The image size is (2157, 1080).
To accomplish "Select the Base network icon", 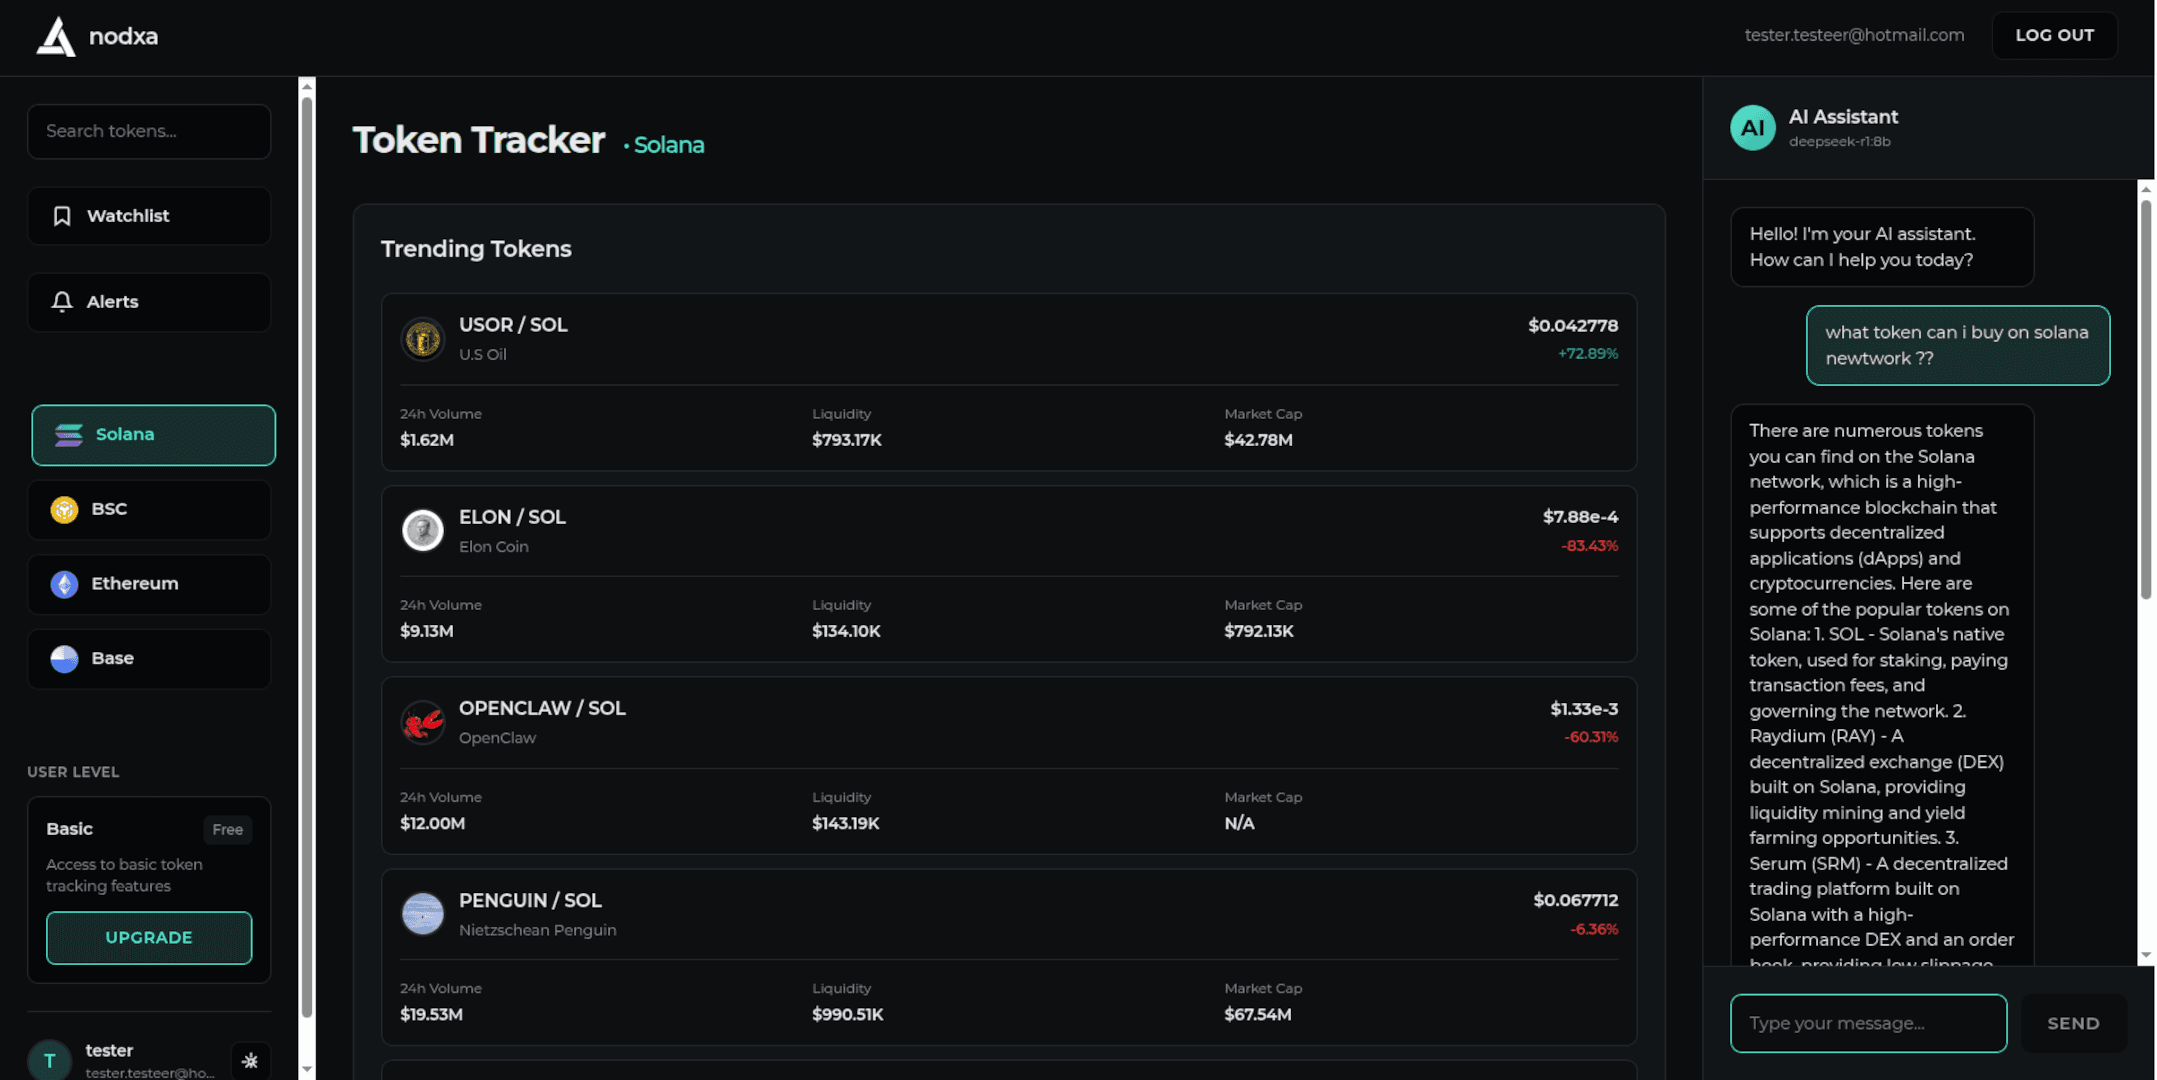I will (x=63, y=658).
